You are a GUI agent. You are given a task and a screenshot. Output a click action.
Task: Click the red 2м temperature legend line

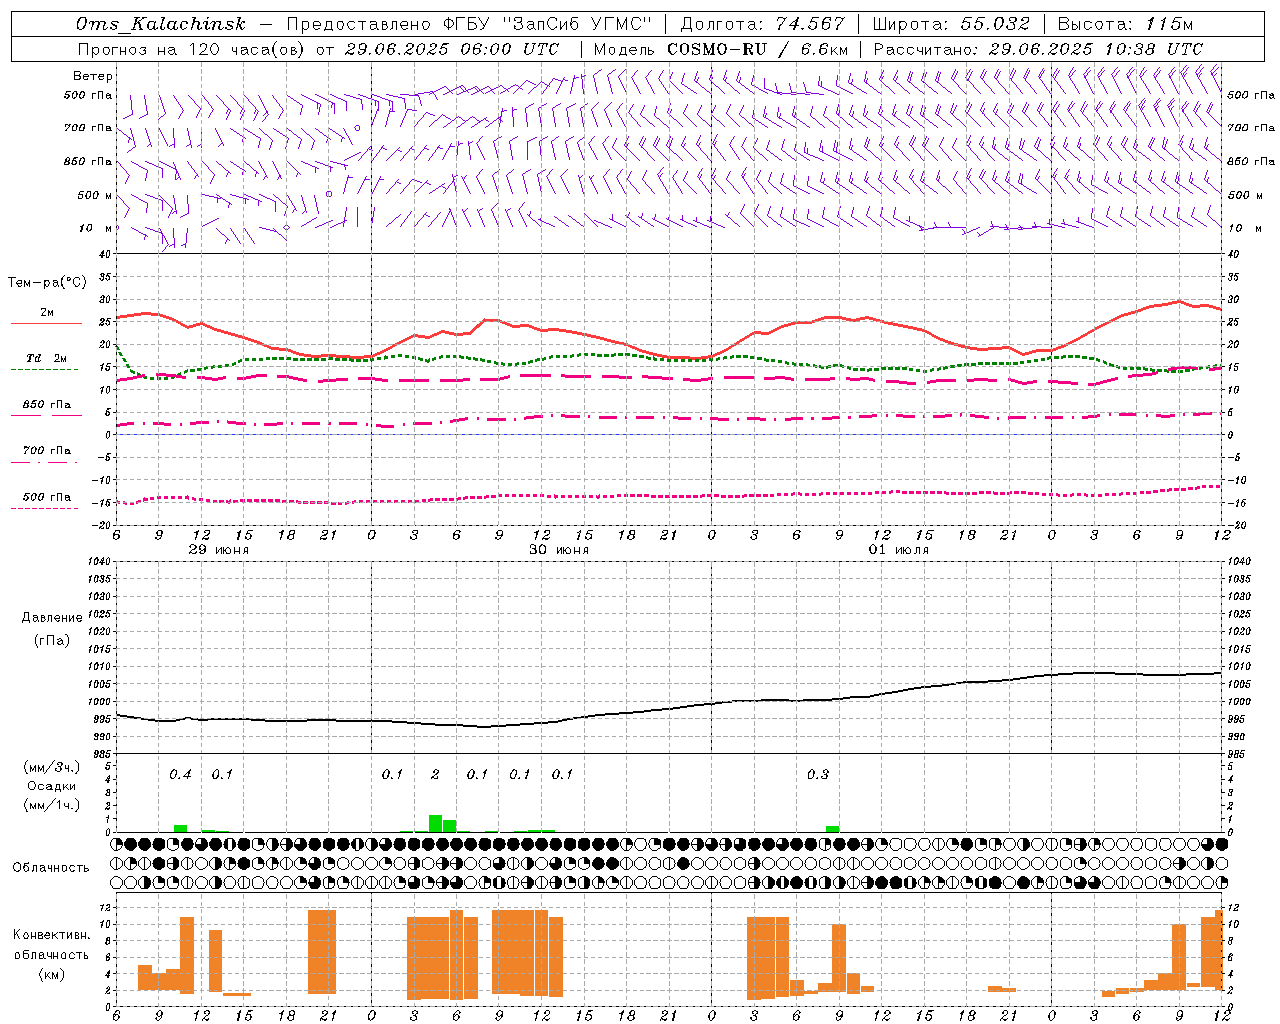point(46,322)
